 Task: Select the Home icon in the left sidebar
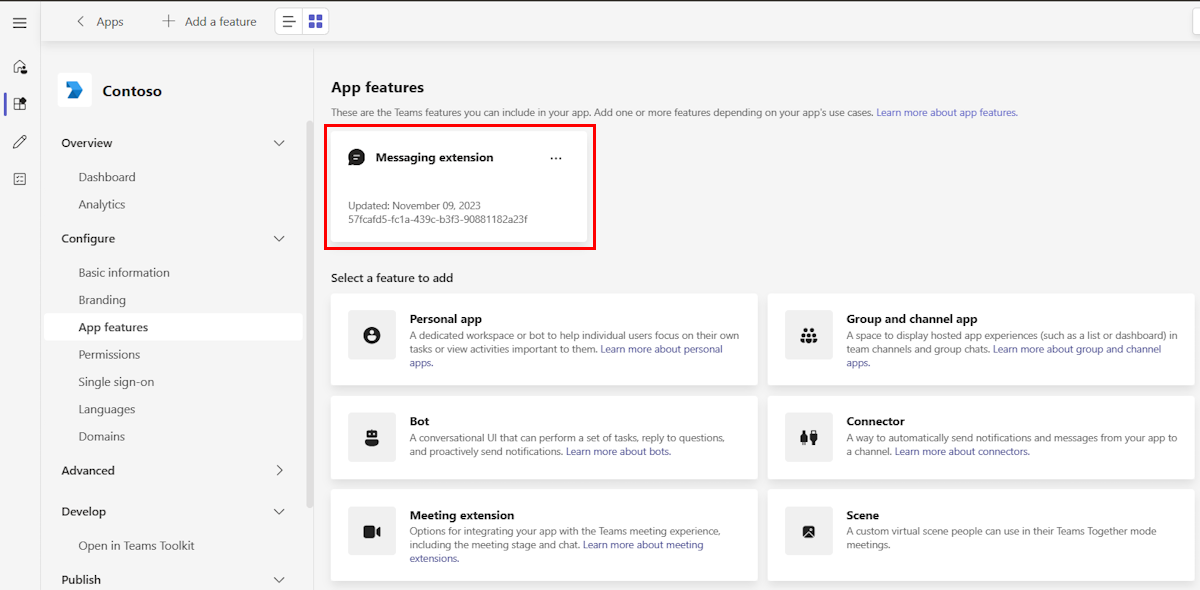[x=19, y=66]
